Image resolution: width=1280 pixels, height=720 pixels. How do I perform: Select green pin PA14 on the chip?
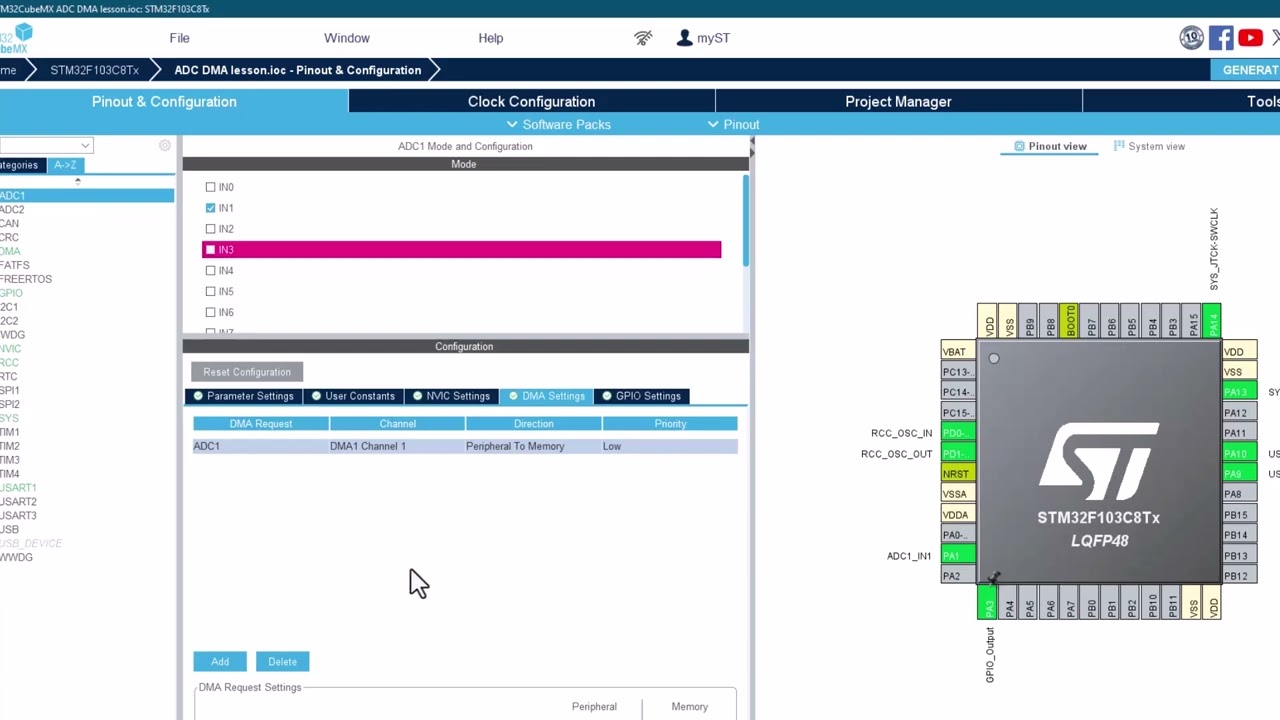coord(1212,322)
